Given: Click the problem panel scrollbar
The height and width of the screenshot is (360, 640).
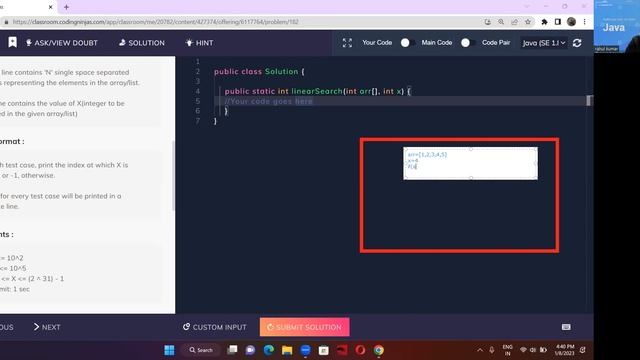Looking at the screenshot, I should coord(173,176).
